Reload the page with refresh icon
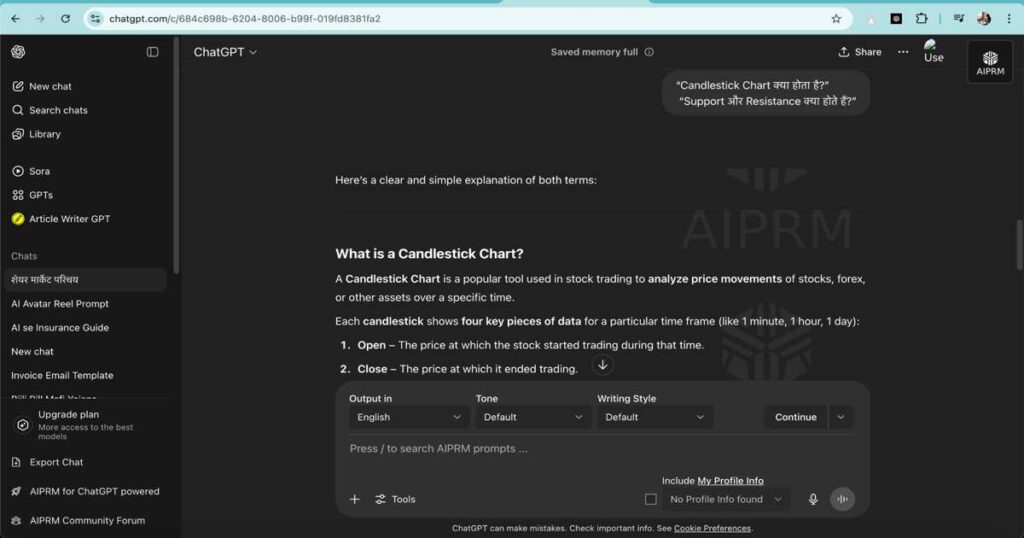Viewport: 1024px width, 538px height. click(65, 19)
